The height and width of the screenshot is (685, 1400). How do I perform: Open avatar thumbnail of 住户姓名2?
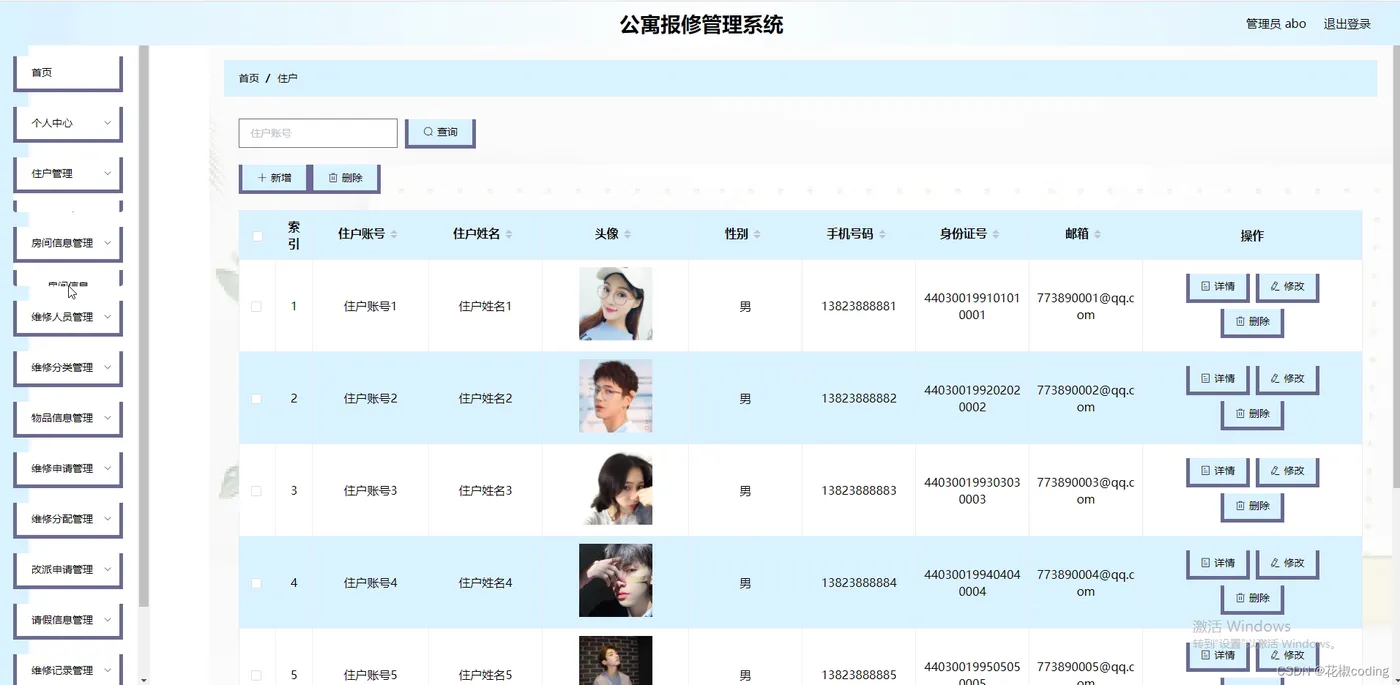615,396
